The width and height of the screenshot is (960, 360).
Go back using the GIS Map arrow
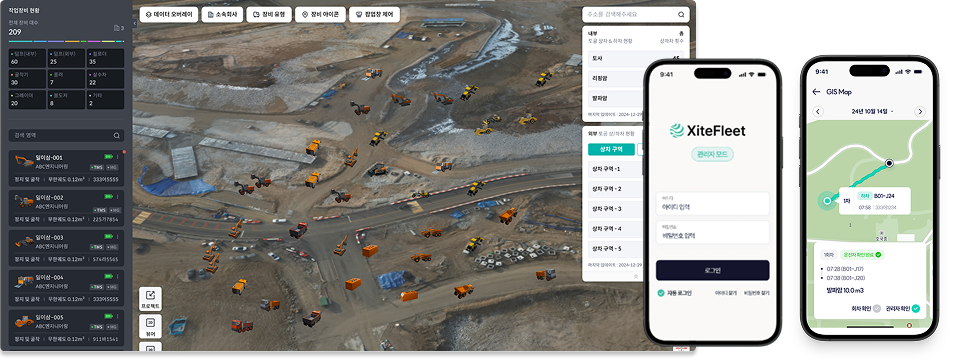pos(816,92)
